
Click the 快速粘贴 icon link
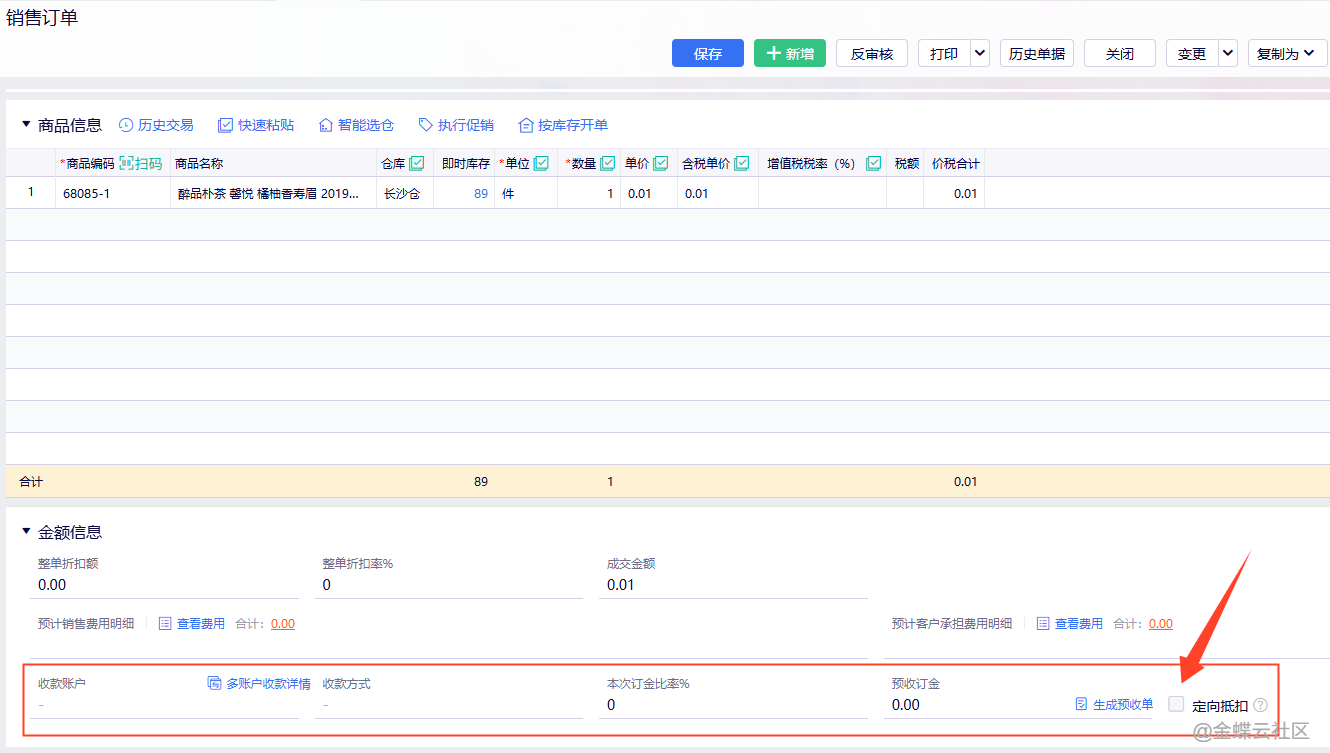tap(256, 125)
